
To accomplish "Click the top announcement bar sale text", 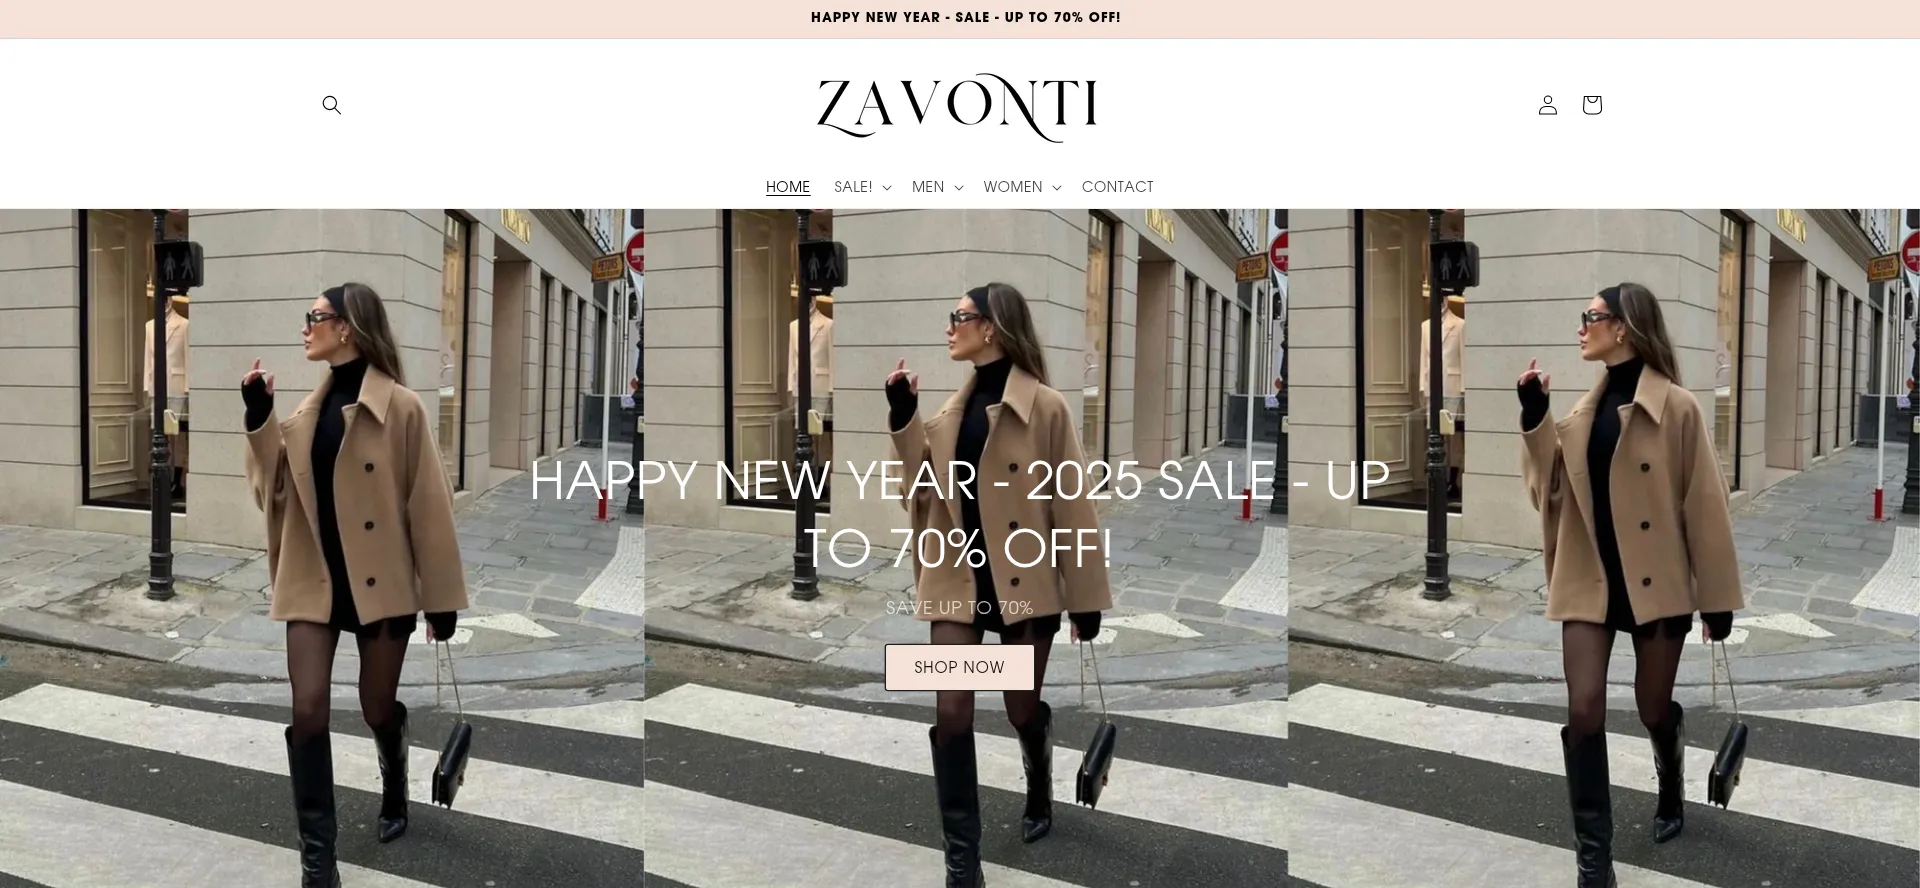I will 965,18.
